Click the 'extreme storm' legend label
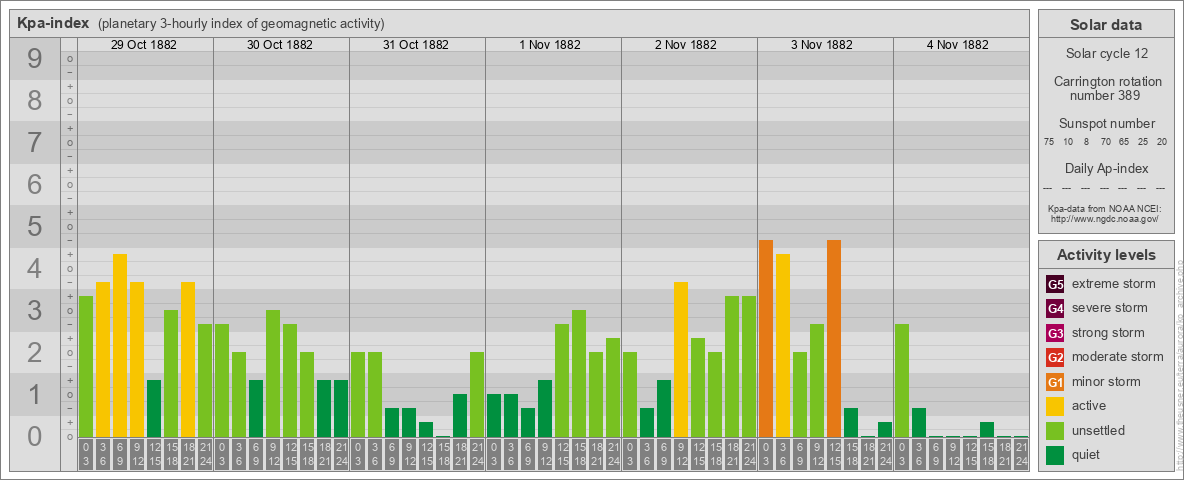This screenshot has width=1184, height=480. (x=1114, y=284)
